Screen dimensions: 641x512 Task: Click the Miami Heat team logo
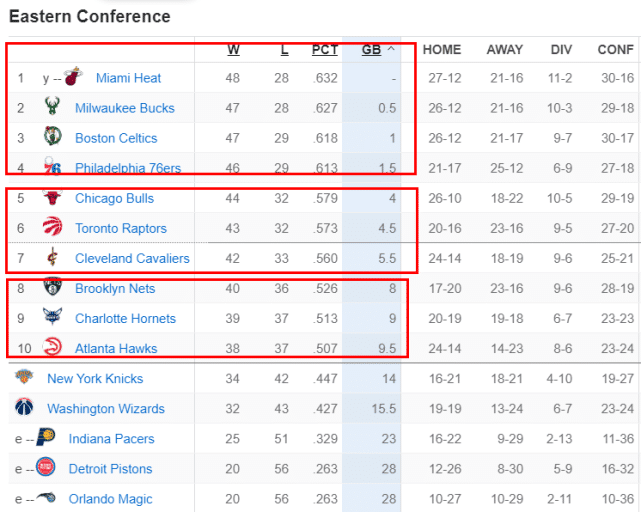pyautogui.click(x=73, y=78)
